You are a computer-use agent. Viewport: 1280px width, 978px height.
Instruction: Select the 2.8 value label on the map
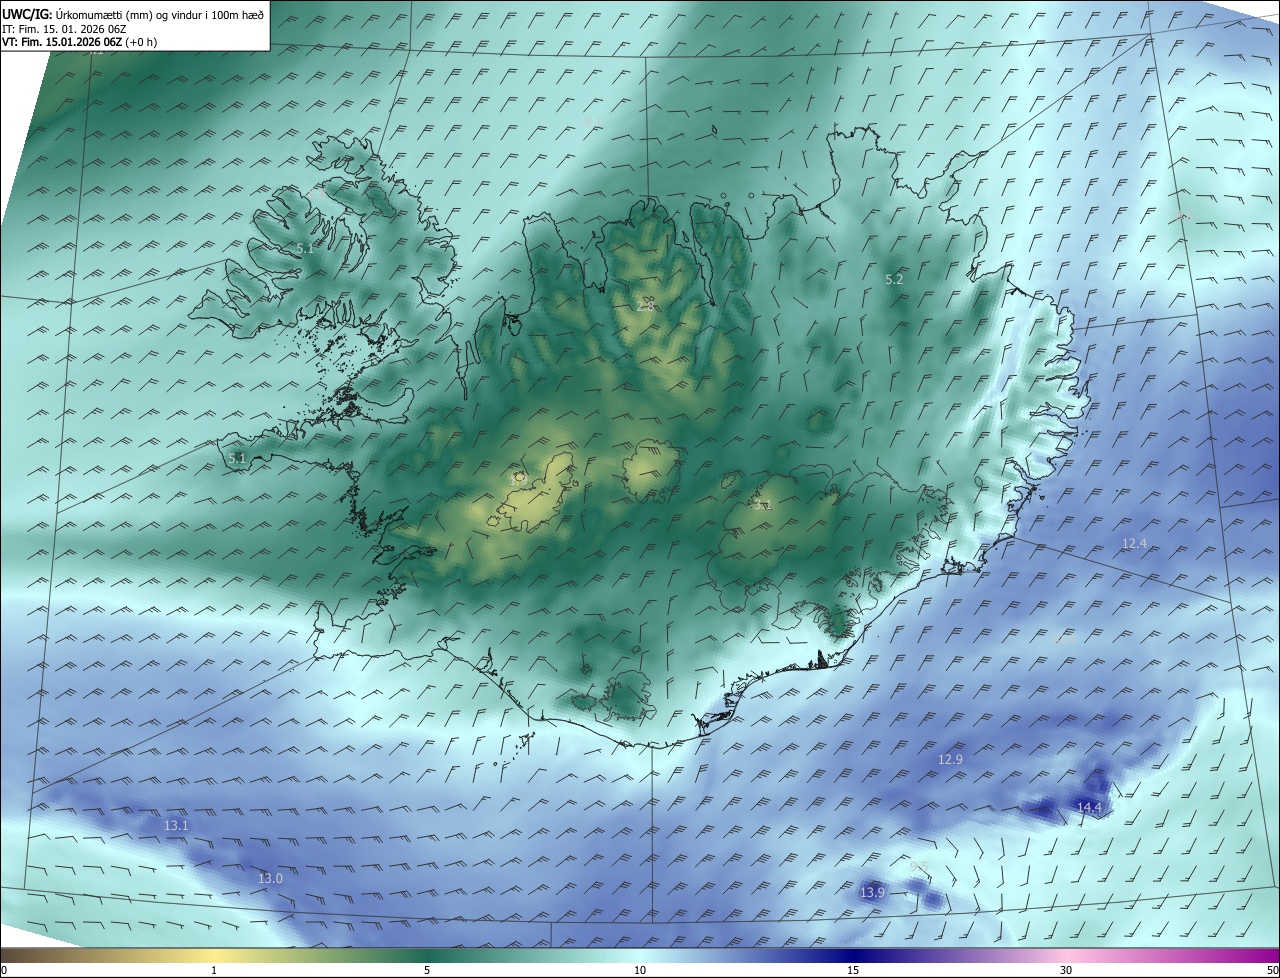tap(645, 305)
